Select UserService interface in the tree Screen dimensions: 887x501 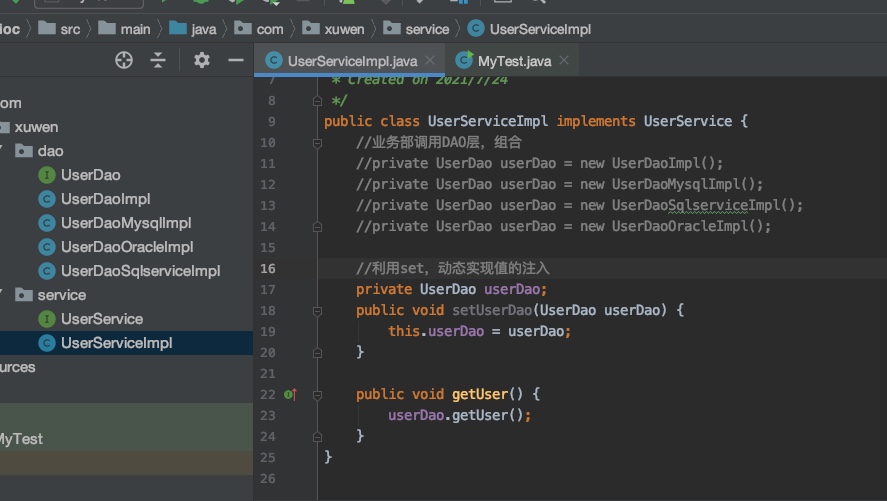point(101,319)
